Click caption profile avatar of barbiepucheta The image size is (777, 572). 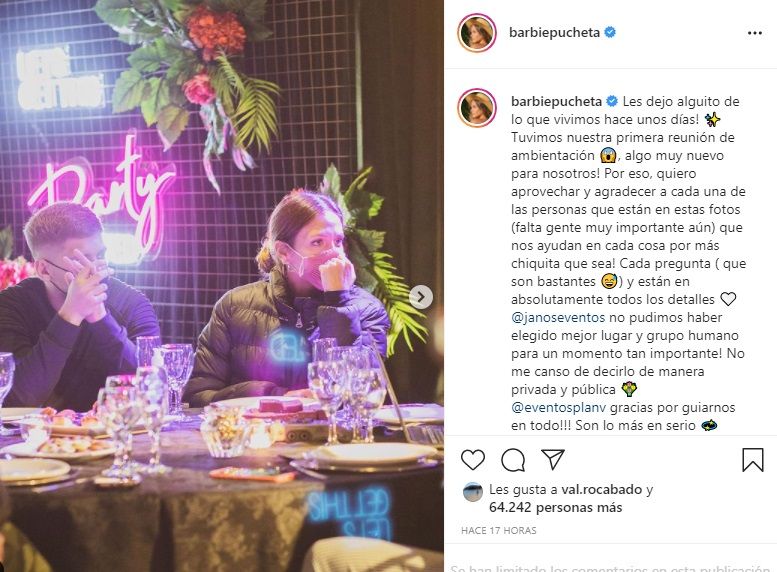(x=477, y=108)
